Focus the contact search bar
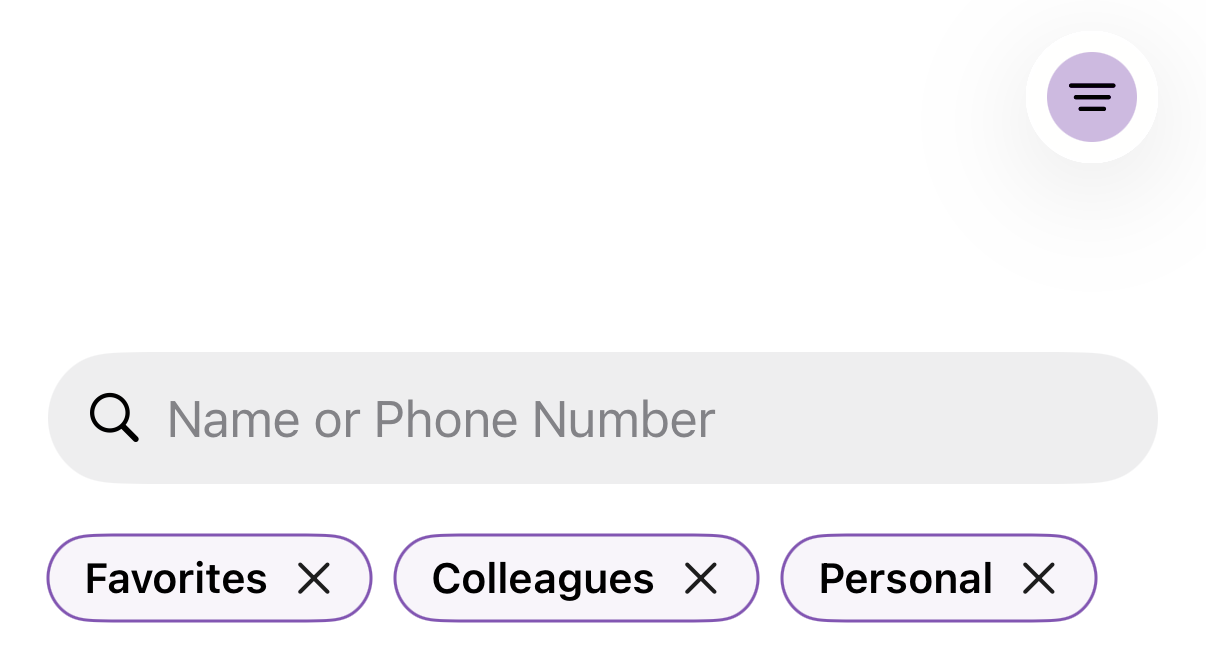The height and width of the screenshot is (666, 1206). [602, 418]
